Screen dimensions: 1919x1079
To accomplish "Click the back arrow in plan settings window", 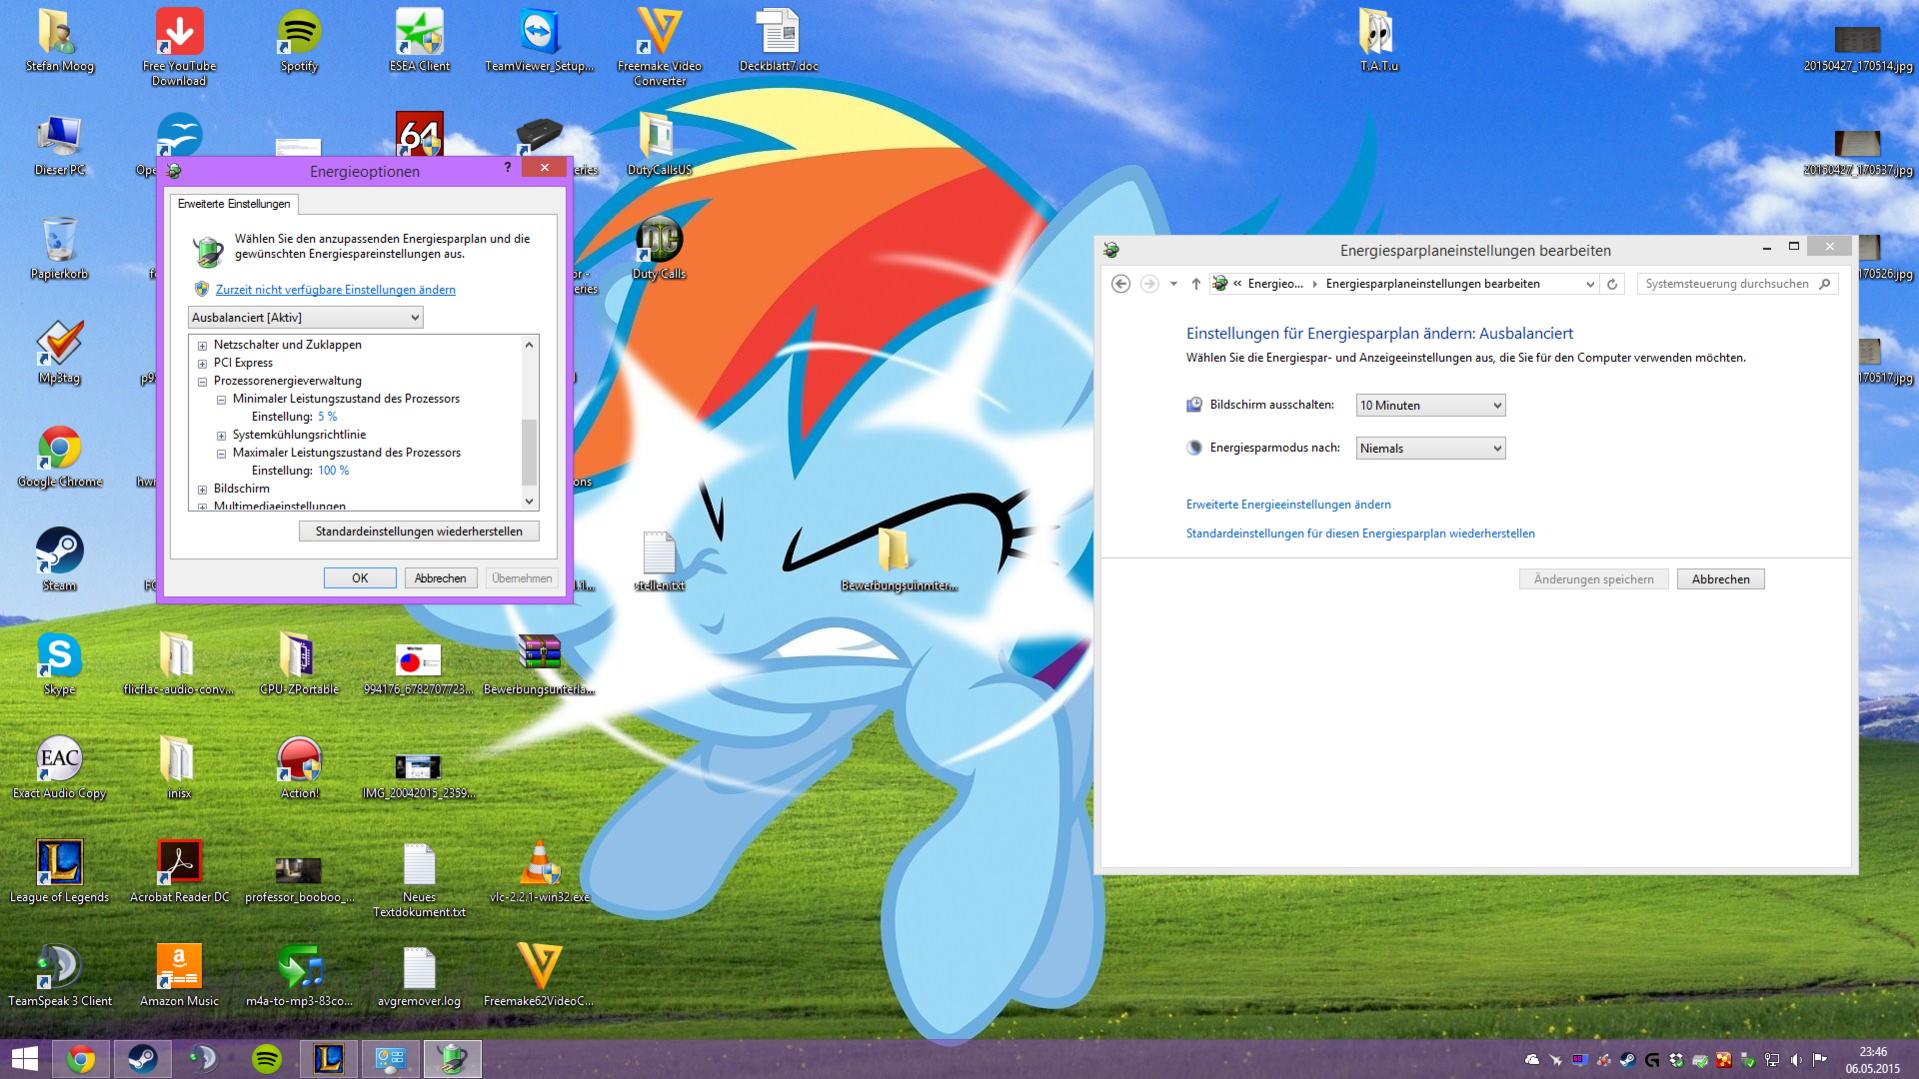I will 1121,284.
